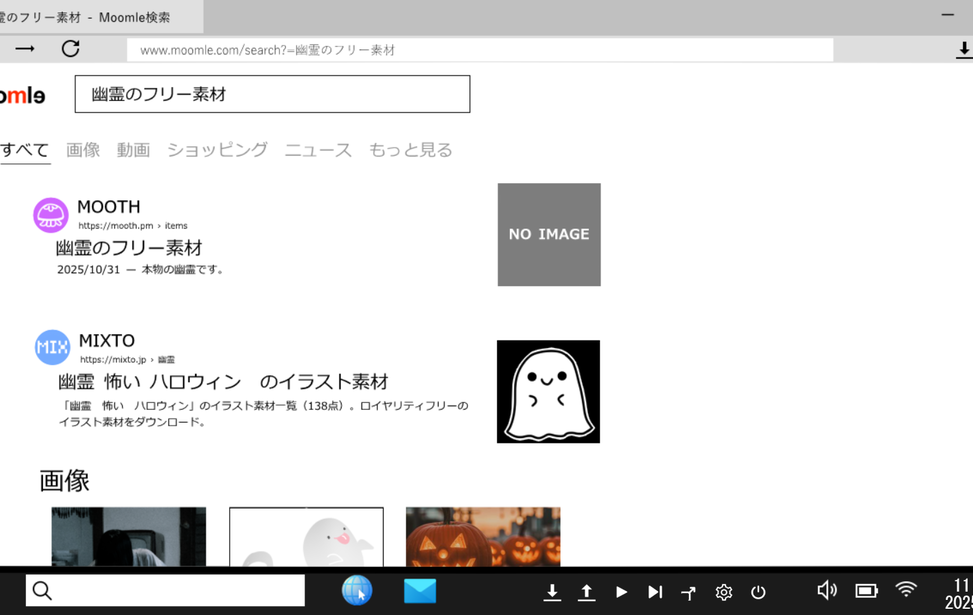
Task: Click the forward arrow navigation icon
Action: (x=25, y=49)
